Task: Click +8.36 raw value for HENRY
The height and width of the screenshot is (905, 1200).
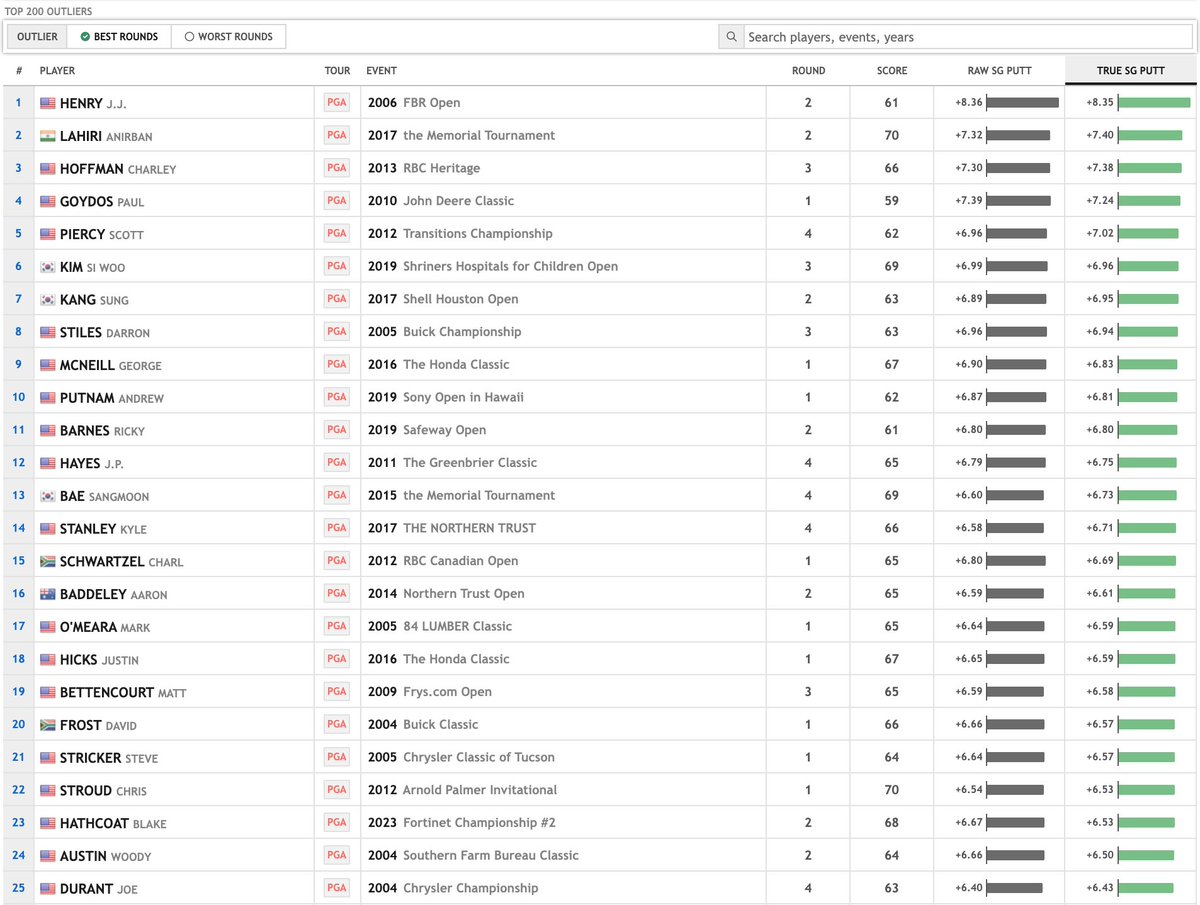Action: click(969, 103)
